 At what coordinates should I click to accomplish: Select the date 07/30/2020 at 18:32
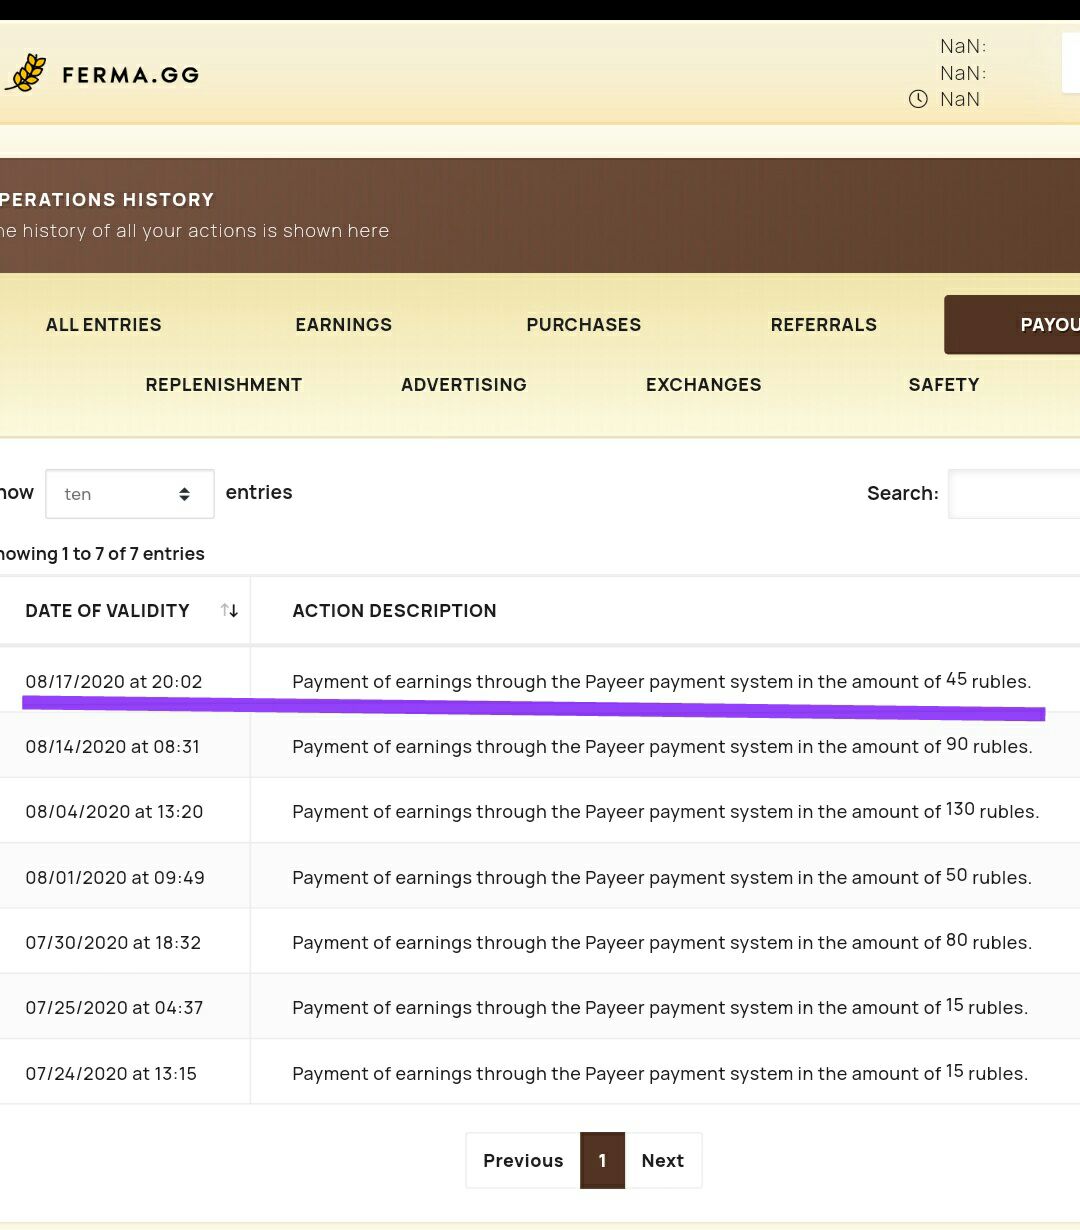point(113,943)
